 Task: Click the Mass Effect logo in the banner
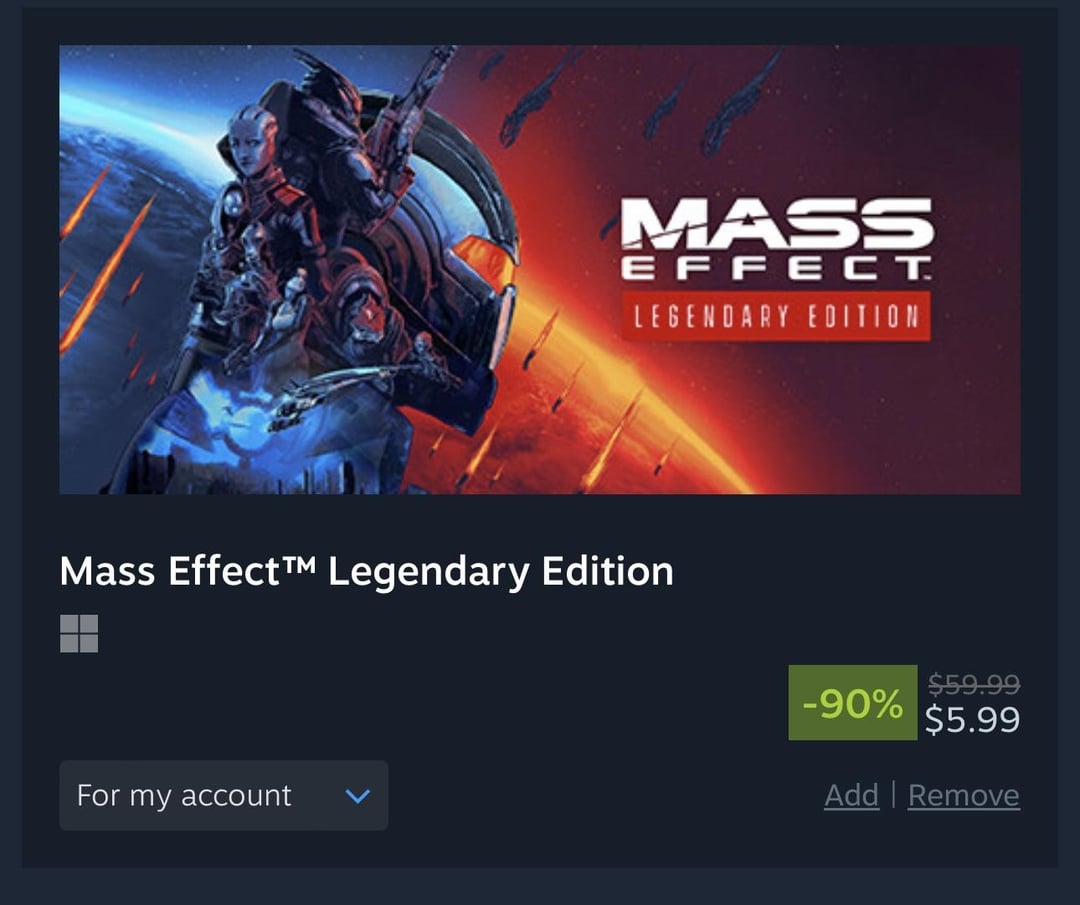point(776,238)
